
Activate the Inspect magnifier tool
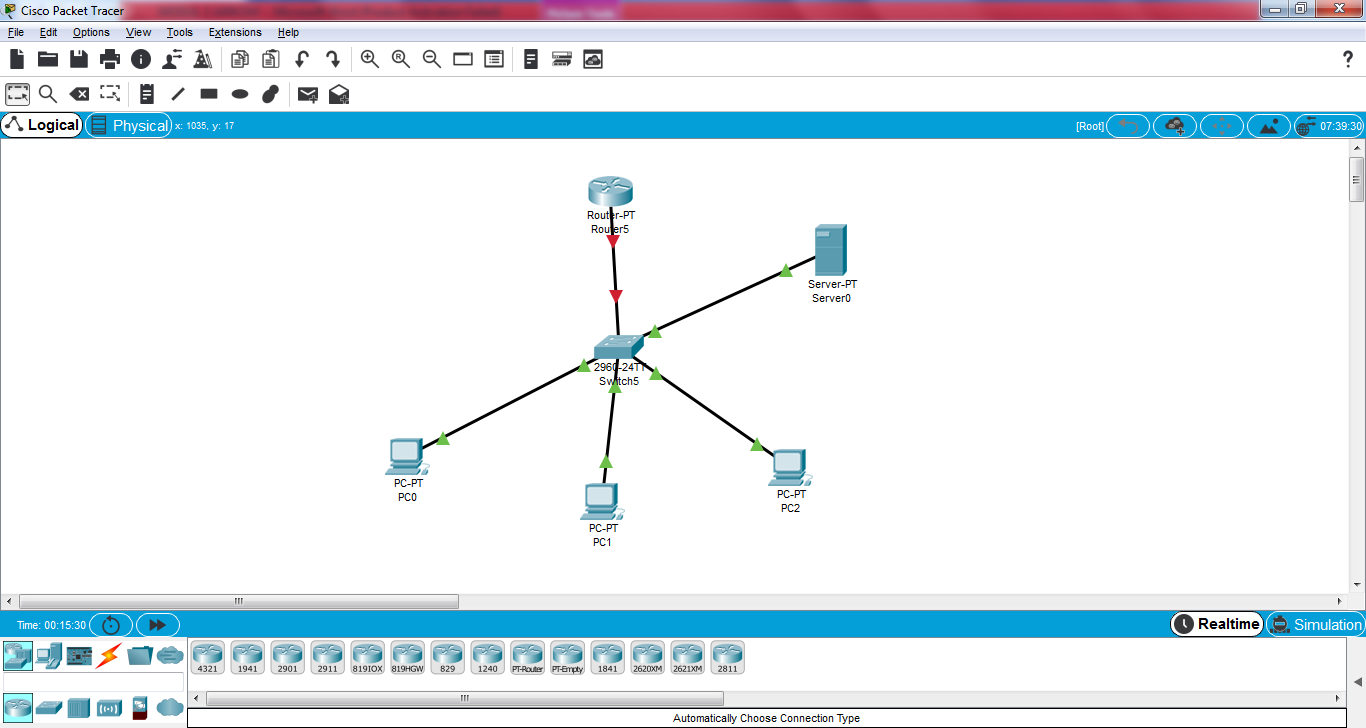48,94
